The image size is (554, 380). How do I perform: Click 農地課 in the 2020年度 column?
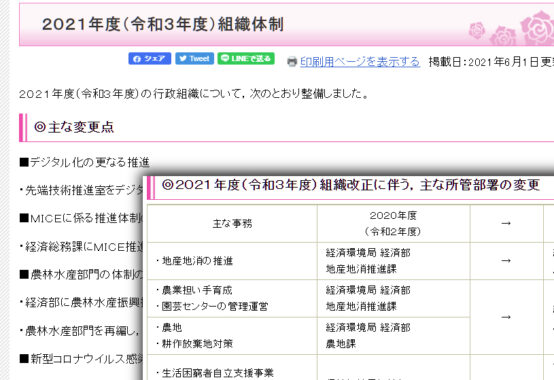click(341, 344)
